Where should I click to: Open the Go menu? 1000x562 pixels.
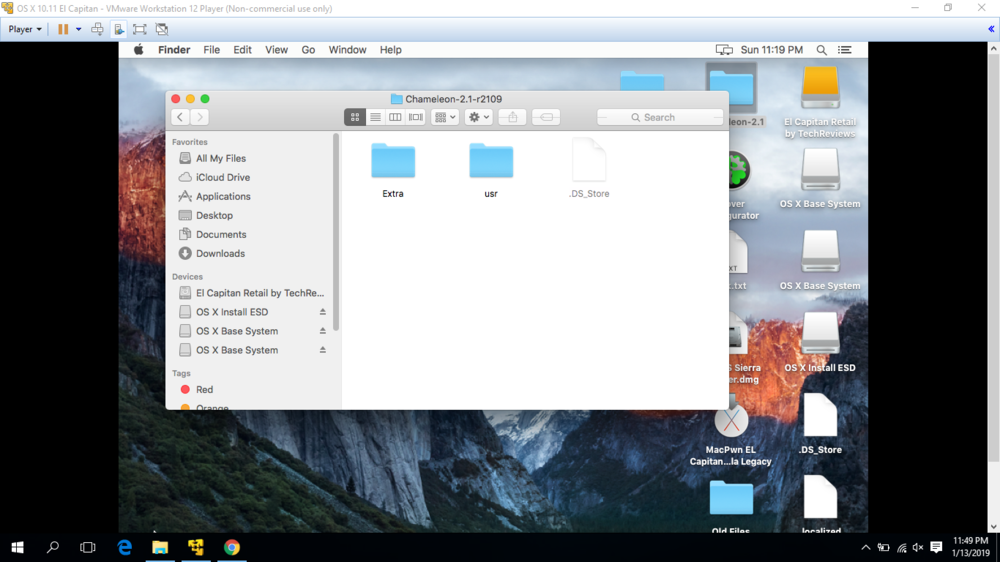308,50
